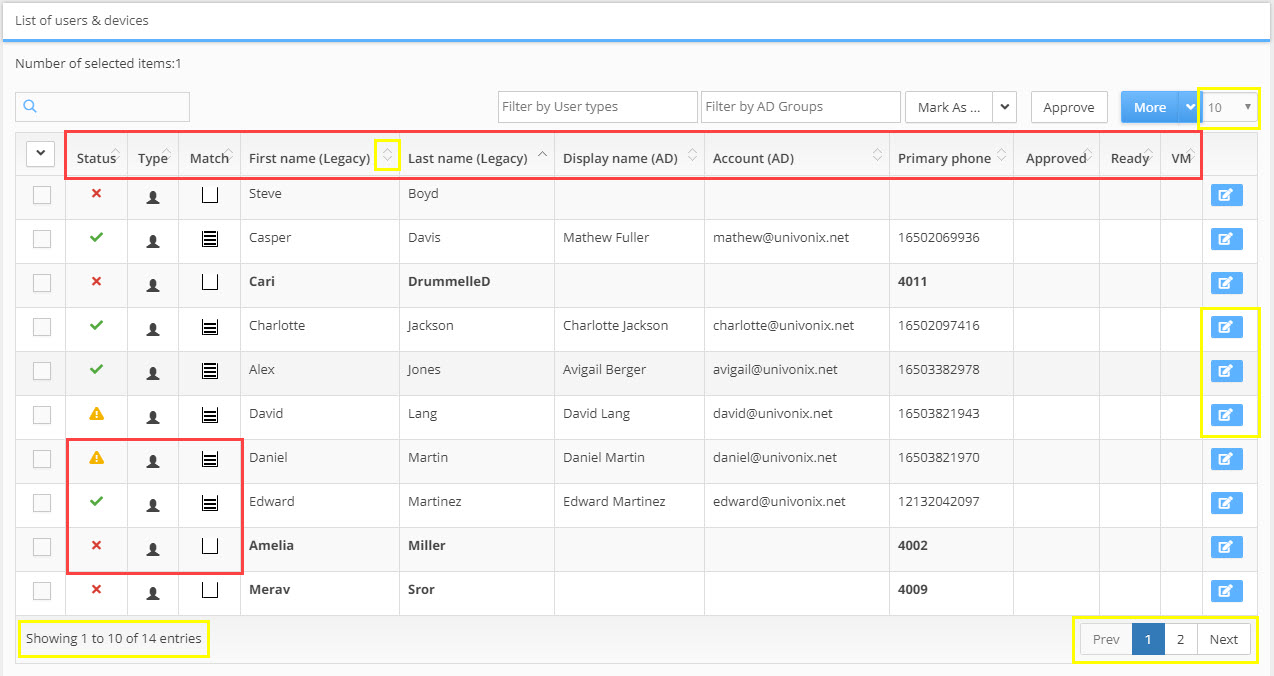
Task: Open edit icon for Charlotte Jackson row
Action: [x=1226, y=327]
